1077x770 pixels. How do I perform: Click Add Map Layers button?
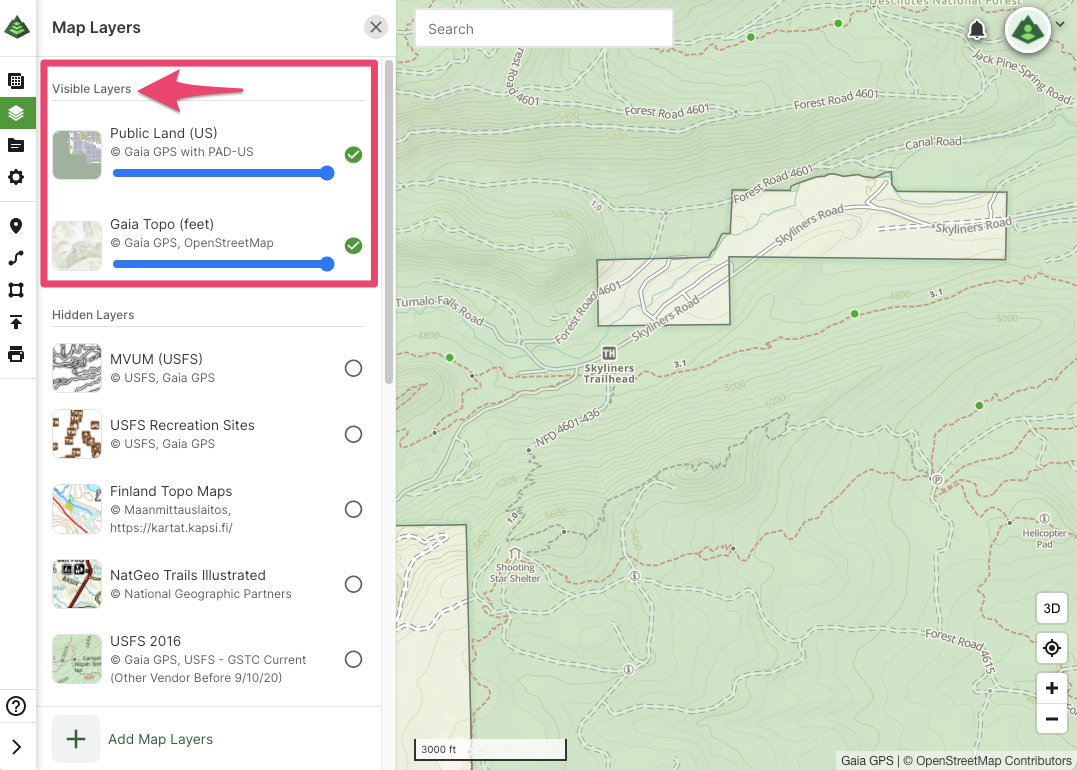[160, 739]
